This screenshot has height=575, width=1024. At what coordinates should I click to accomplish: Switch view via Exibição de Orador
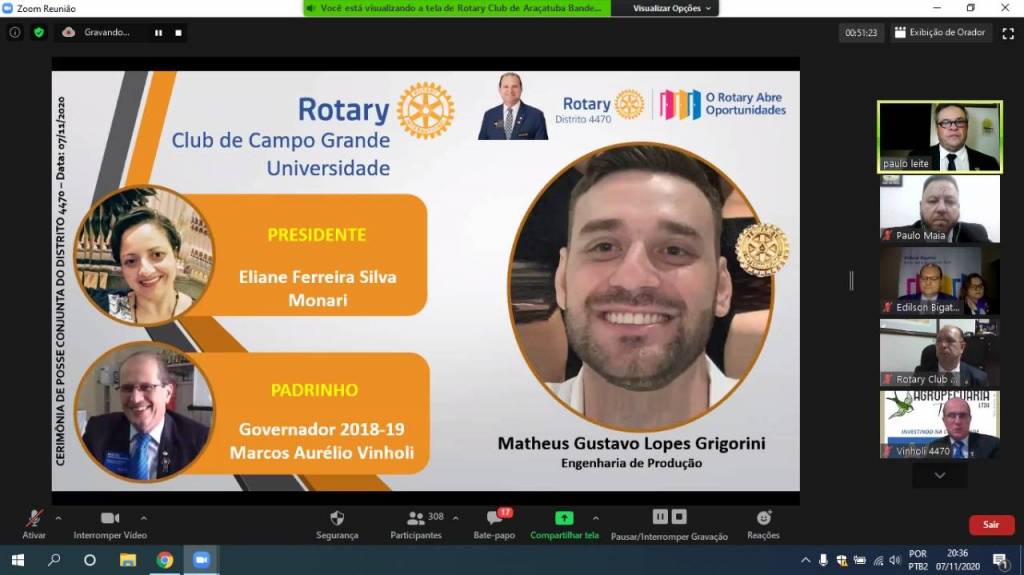click(940, 33)
